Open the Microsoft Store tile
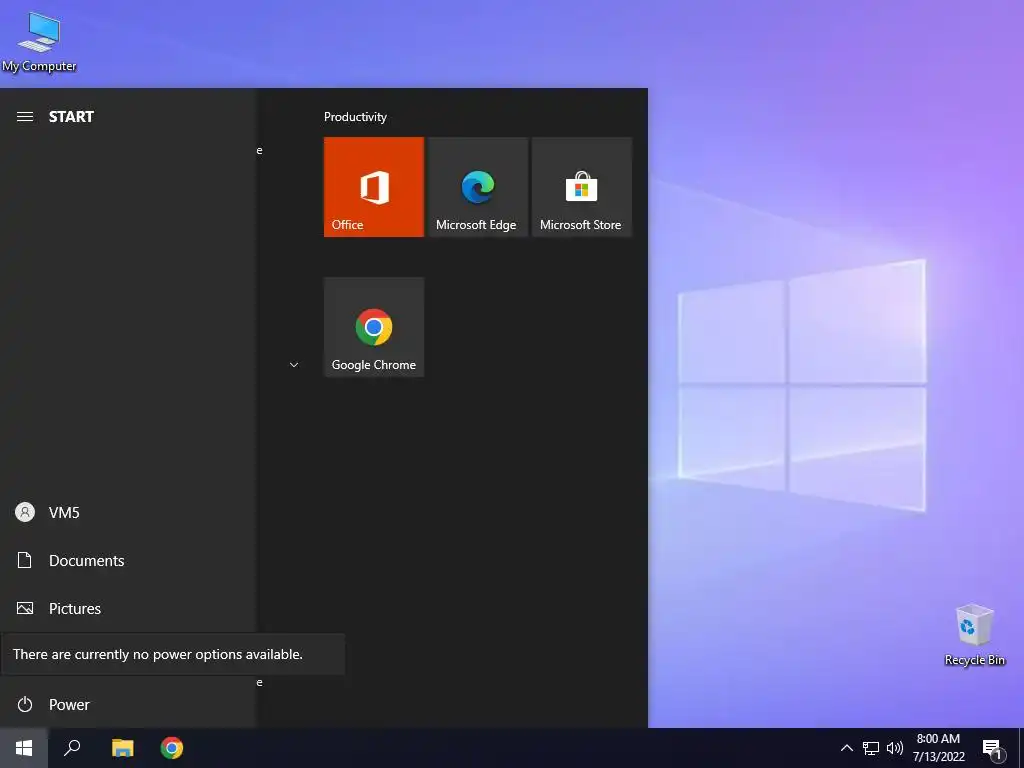Viewport: 1024px width, 768px height. tap(582, 187)
